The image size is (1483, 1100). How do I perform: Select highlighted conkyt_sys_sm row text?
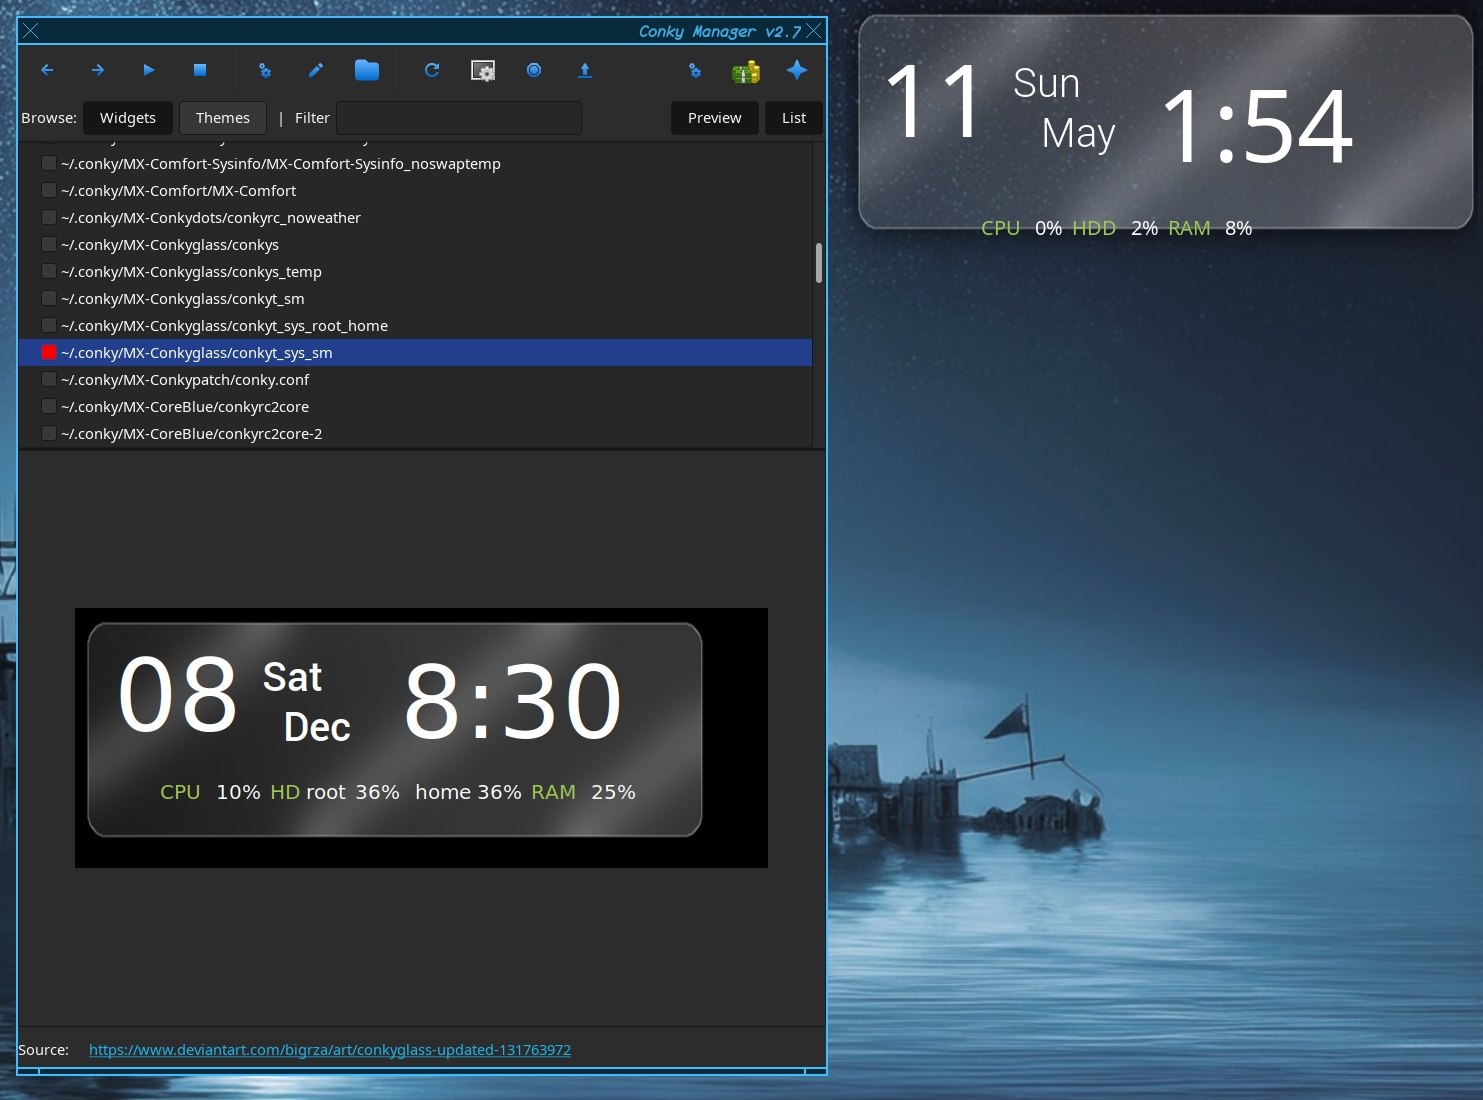[197, 353]
